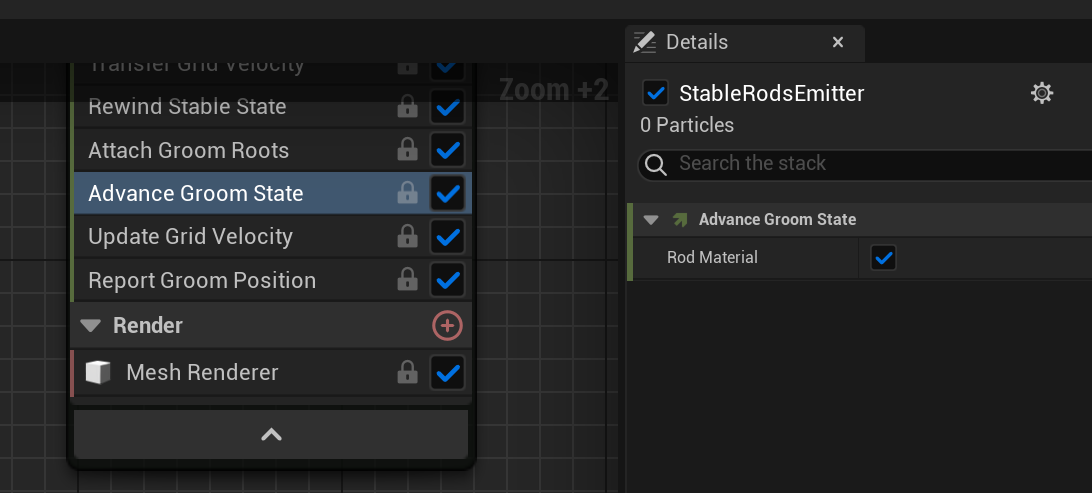The width and height of the screenshot is (1092, 493).
Task: Disable the Rewind Stable State module checkbox
Action: coord(447,107)
